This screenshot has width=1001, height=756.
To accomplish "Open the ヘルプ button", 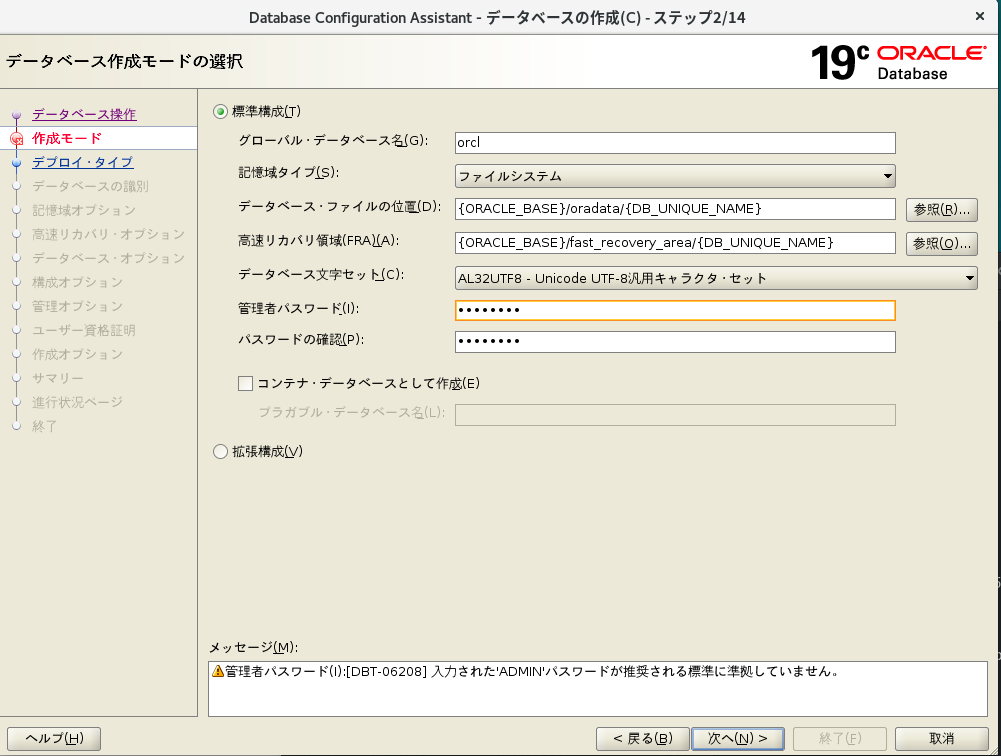I will tap(54, 738).
